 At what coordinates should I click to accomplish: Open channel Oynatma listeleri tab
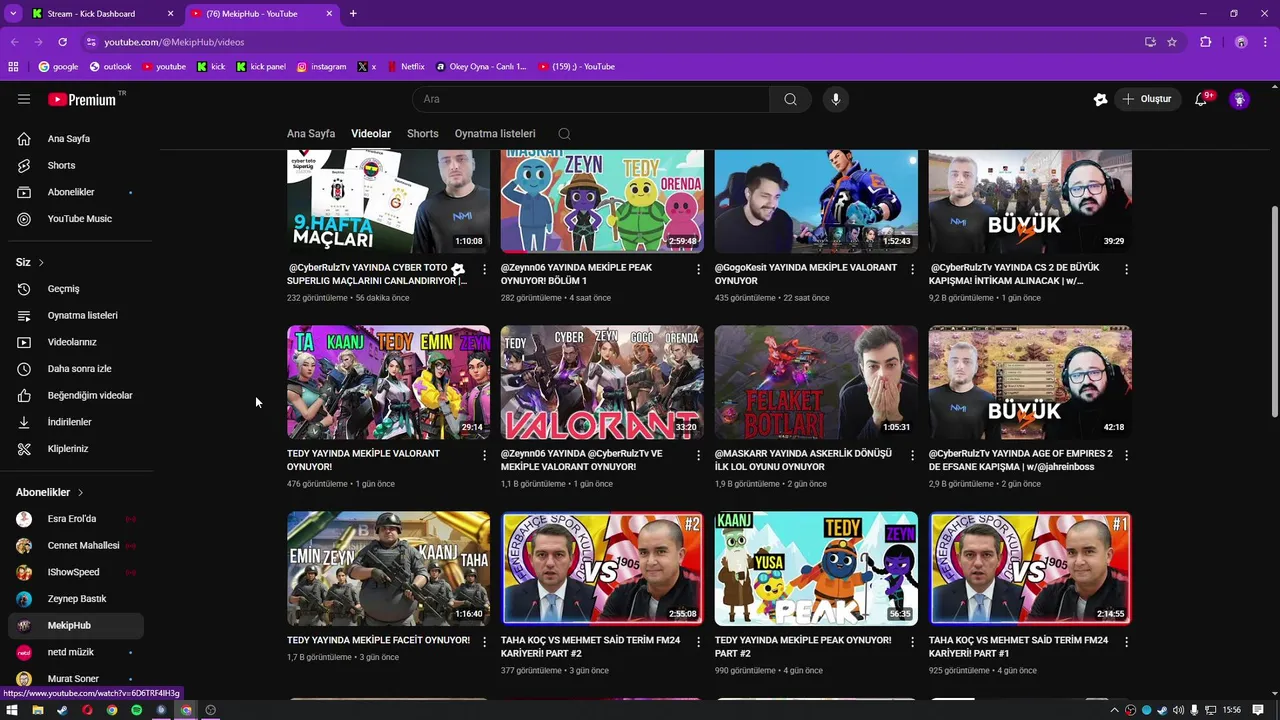coord(495,134)
